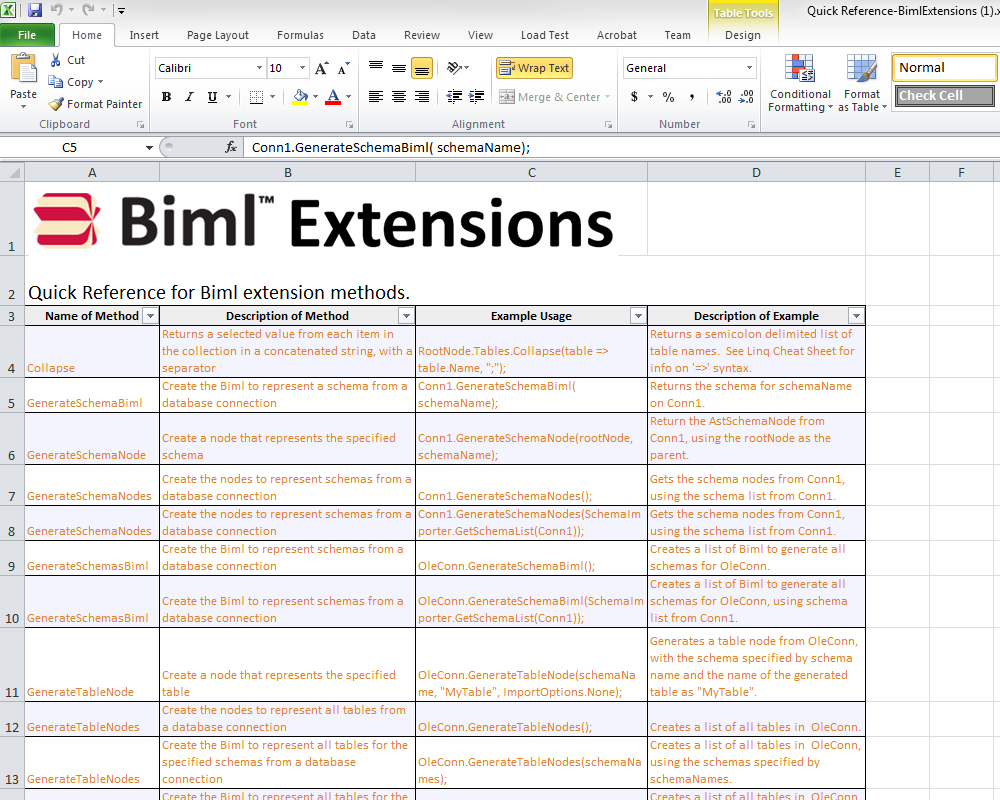Click the Select All corner button
Screen dimensions: 1000x800
point(13,172)
